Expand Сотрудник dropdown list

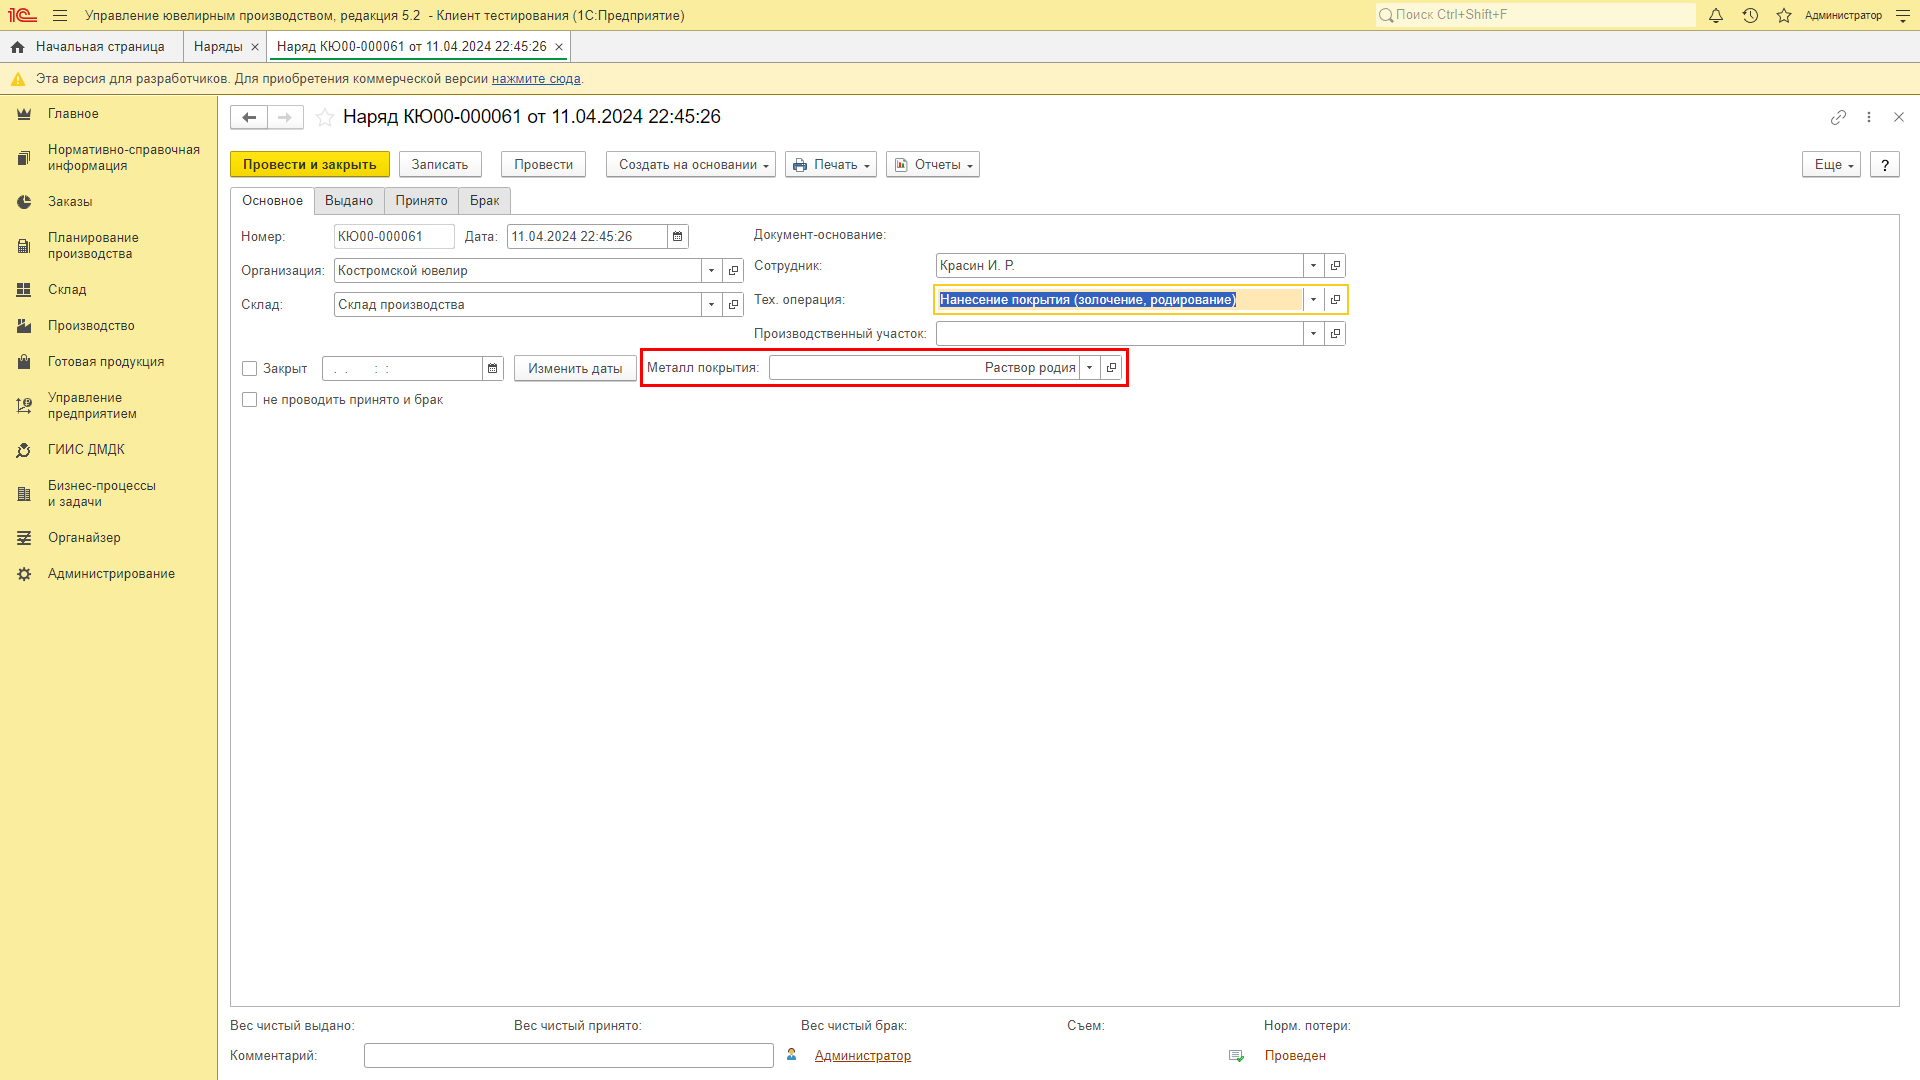(1314, 266)
